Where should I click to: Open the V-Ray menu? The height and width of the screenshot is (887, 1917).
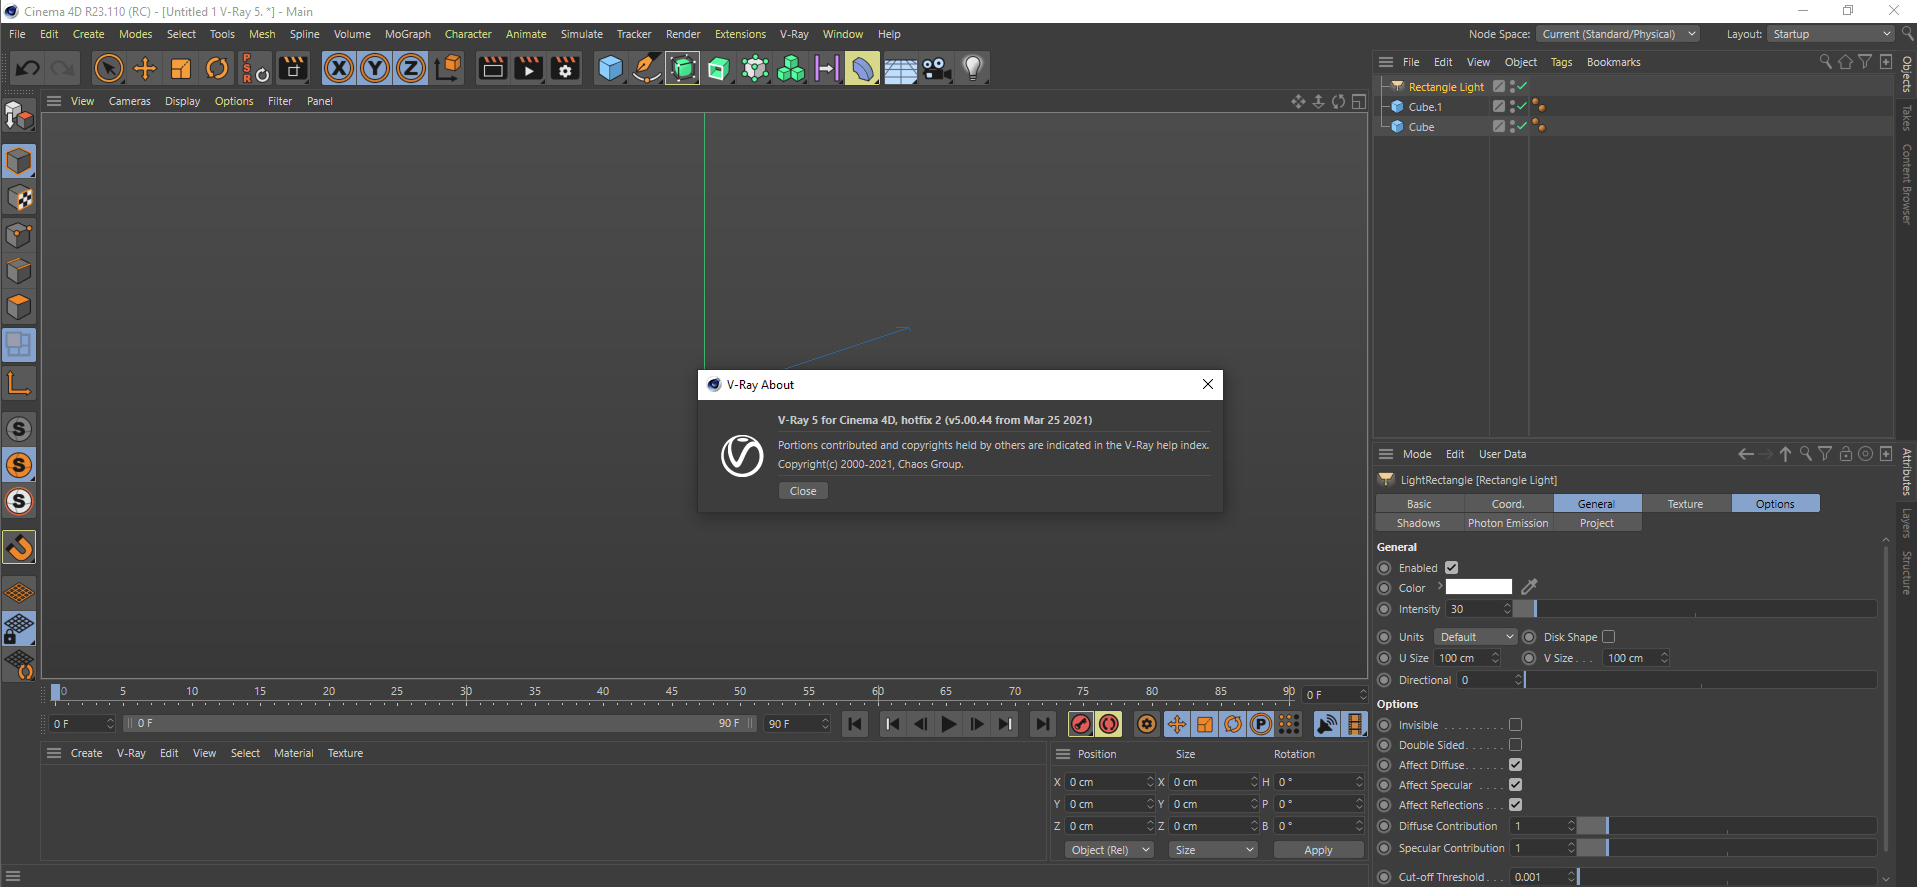(794, 34)
